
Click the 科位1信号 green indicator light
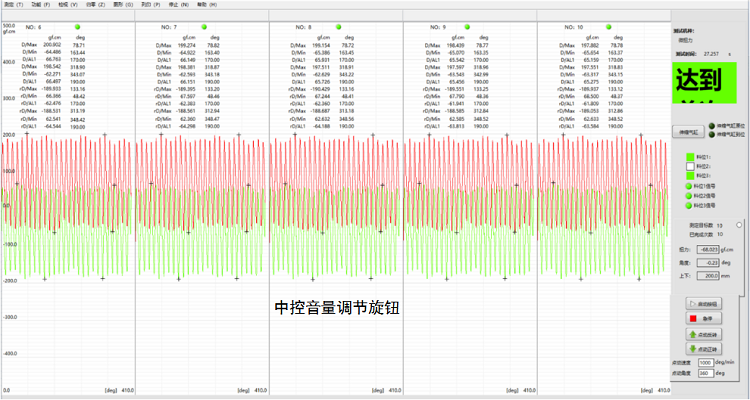point(688,186)
